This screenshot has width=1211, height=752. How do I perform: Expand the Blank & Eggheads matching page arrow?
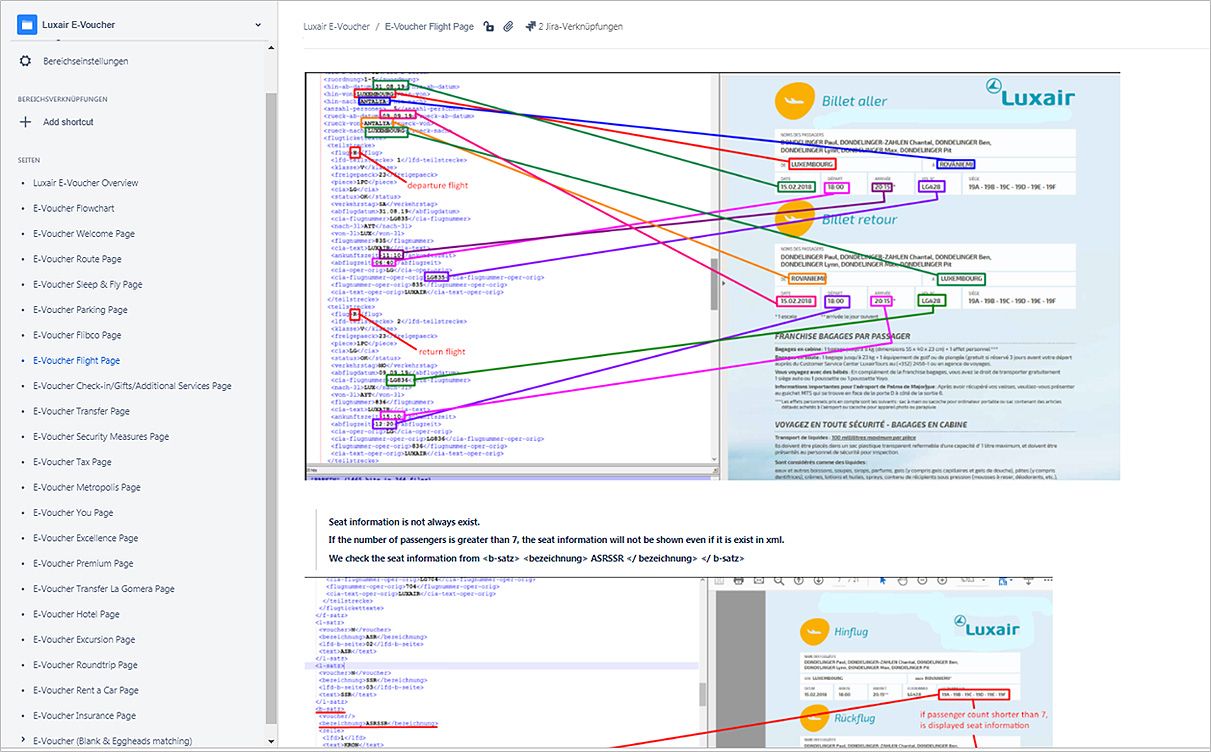(x=24, y=741)
